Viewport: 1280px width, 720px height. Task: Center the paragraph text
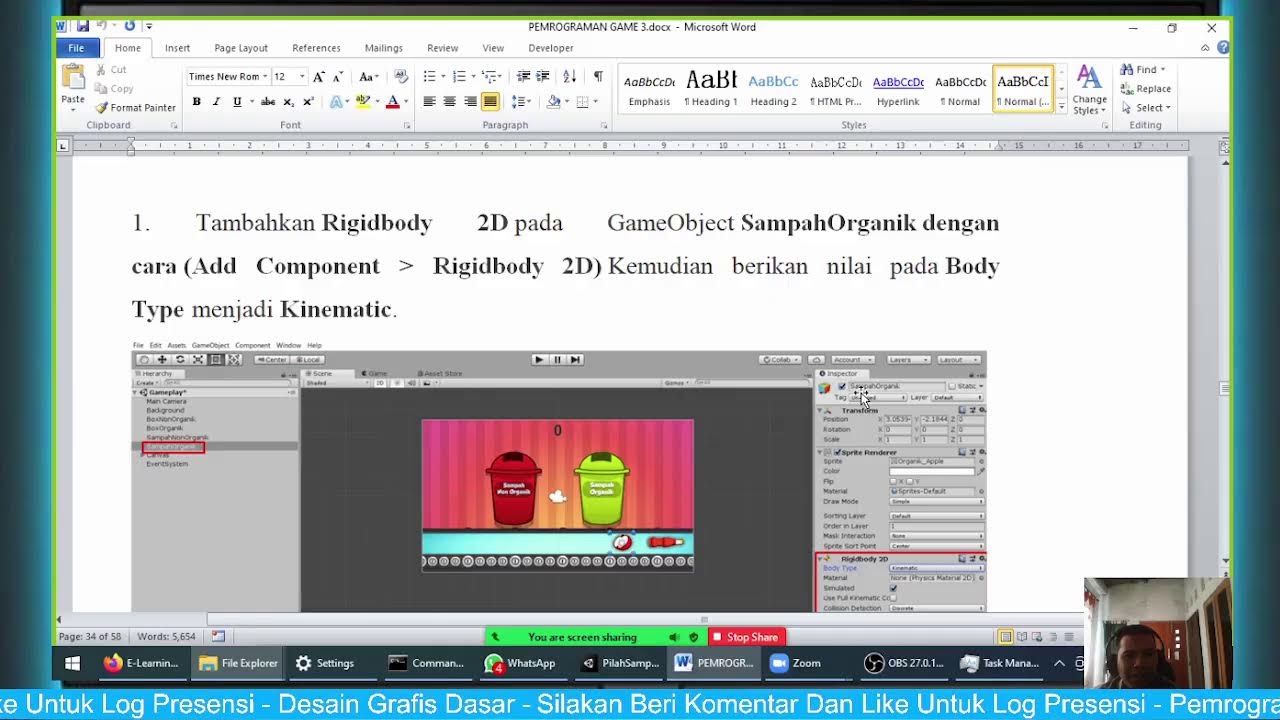[449, 102]
